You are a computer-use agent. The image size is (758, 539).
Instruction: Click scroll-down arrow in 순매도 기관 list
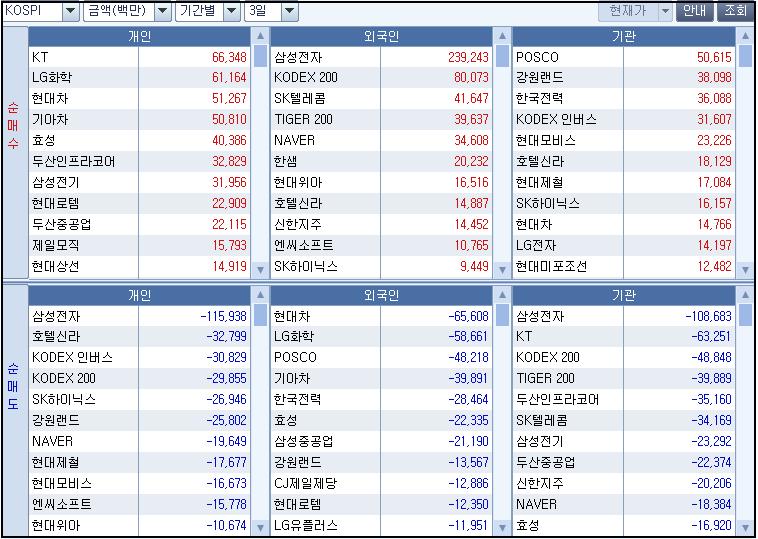[745, 528]
